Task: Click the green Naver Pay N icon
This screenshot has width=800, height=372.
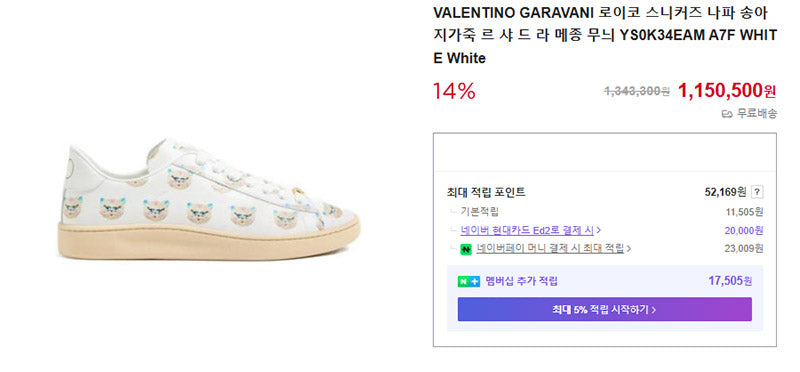Action: click(x=465, y=250)
